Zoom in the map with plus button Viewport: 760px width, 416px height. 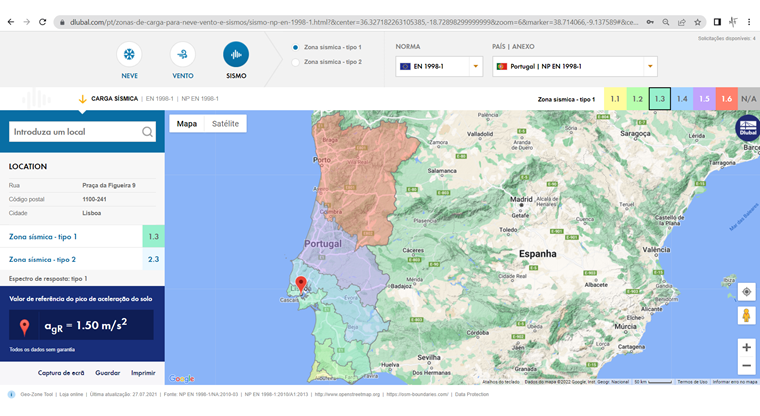(746, 347)
